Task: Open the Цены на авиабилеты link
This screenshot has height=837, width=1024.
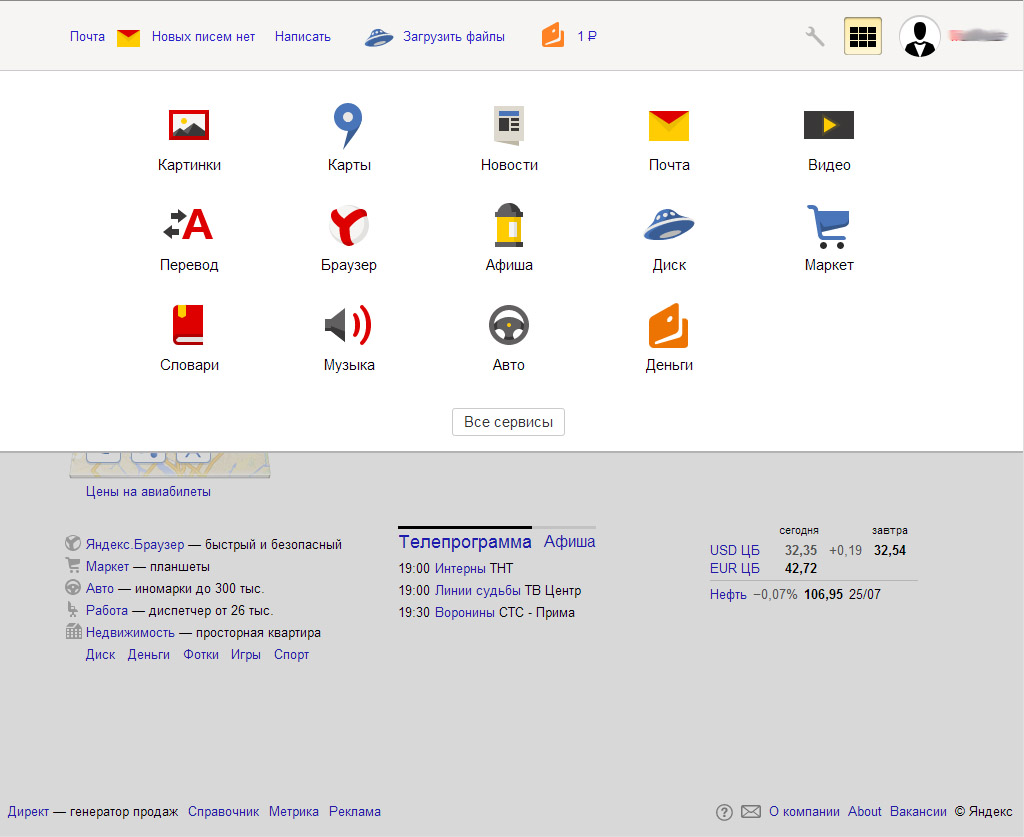Action: coord(148,492)
